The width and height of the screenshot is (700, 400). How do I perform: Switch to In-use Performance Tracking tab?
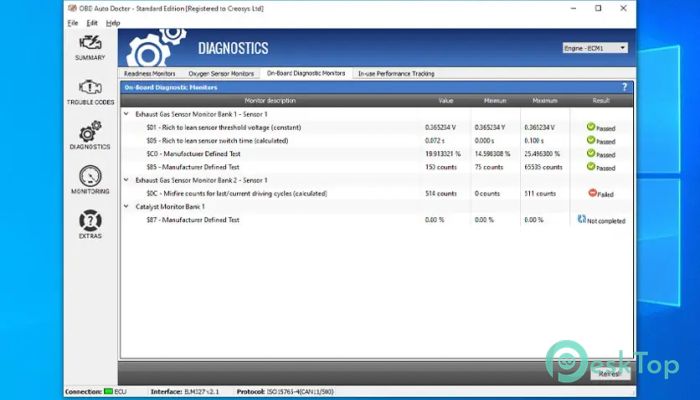click(396, 74)
